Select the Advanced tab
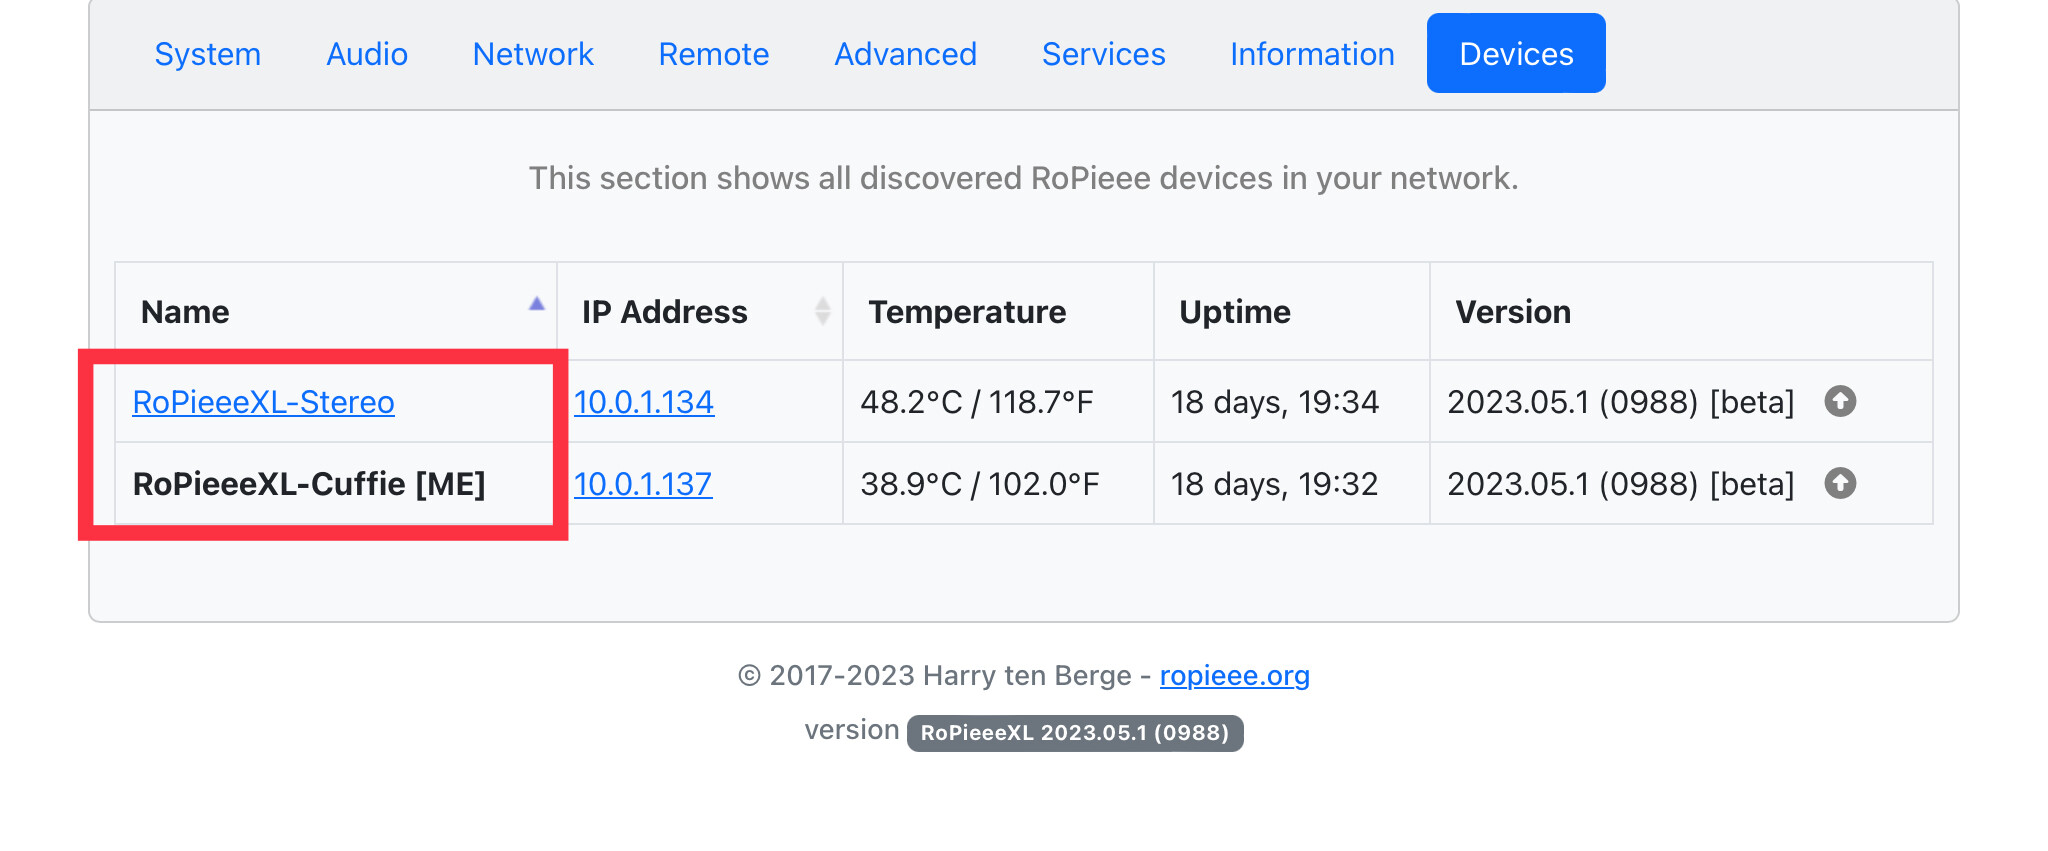This screenshot has width=2048, height=851. coord(905,54)
